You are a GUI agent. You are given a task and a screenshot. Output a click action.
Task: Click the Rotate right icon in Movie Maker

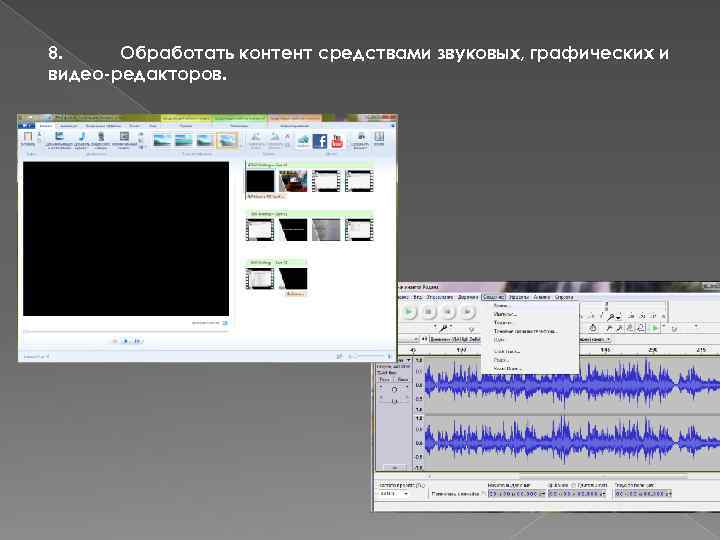pos(275,139)
